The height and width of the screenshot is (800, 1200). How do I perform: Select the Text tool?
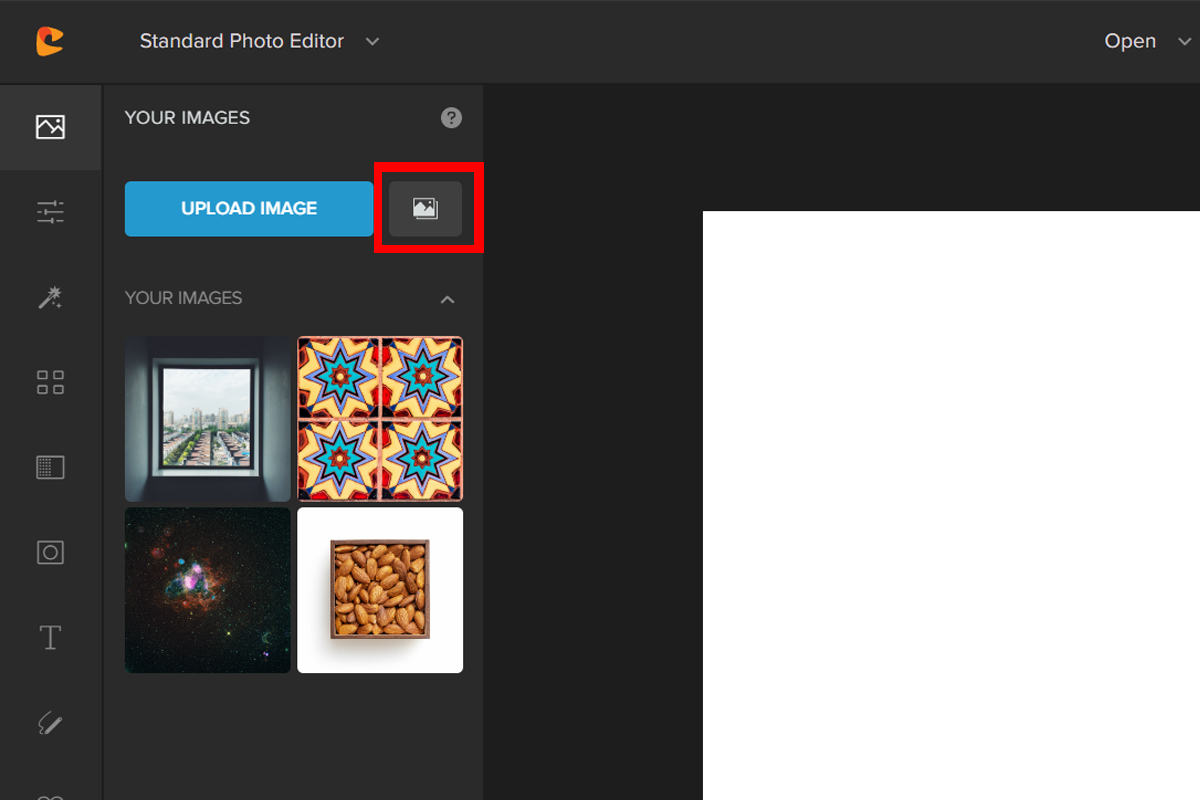pos(50,637)
